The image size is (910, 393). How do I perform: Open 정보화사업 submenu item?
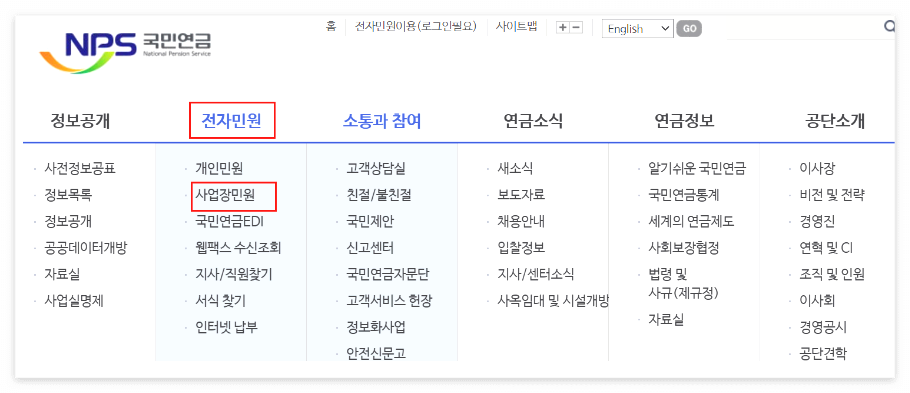click(x=376, y=327)
